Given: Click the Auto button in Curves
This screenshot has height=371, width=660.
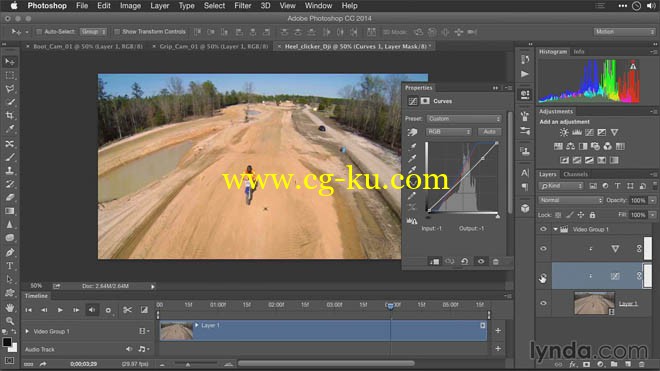Looking at the screenshot, I should click(x=489, y=132).
